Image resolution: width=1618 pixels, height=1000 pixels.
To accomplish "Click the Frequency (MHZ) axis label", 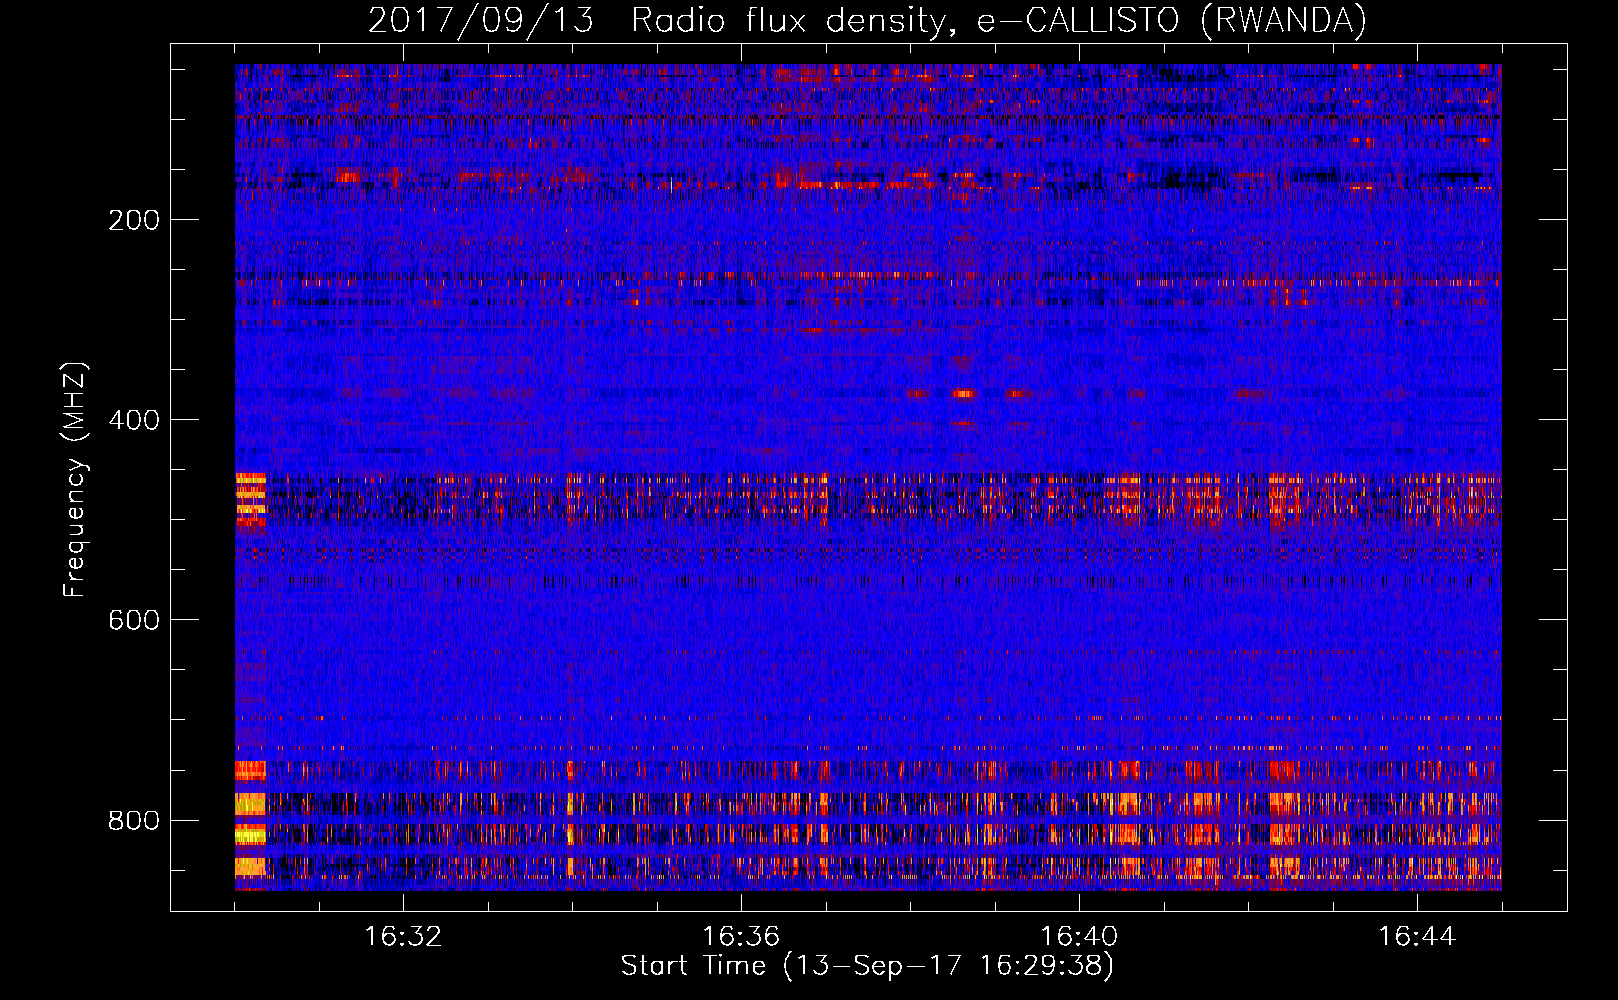I will pos(75,480).
